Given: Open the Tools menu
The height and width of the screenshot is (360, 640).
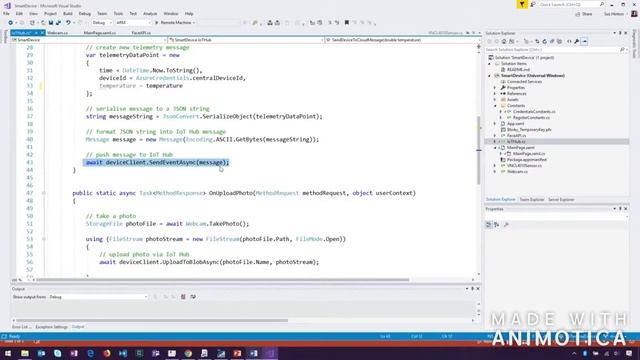Looking at the screenshot, I should point(118,13).
